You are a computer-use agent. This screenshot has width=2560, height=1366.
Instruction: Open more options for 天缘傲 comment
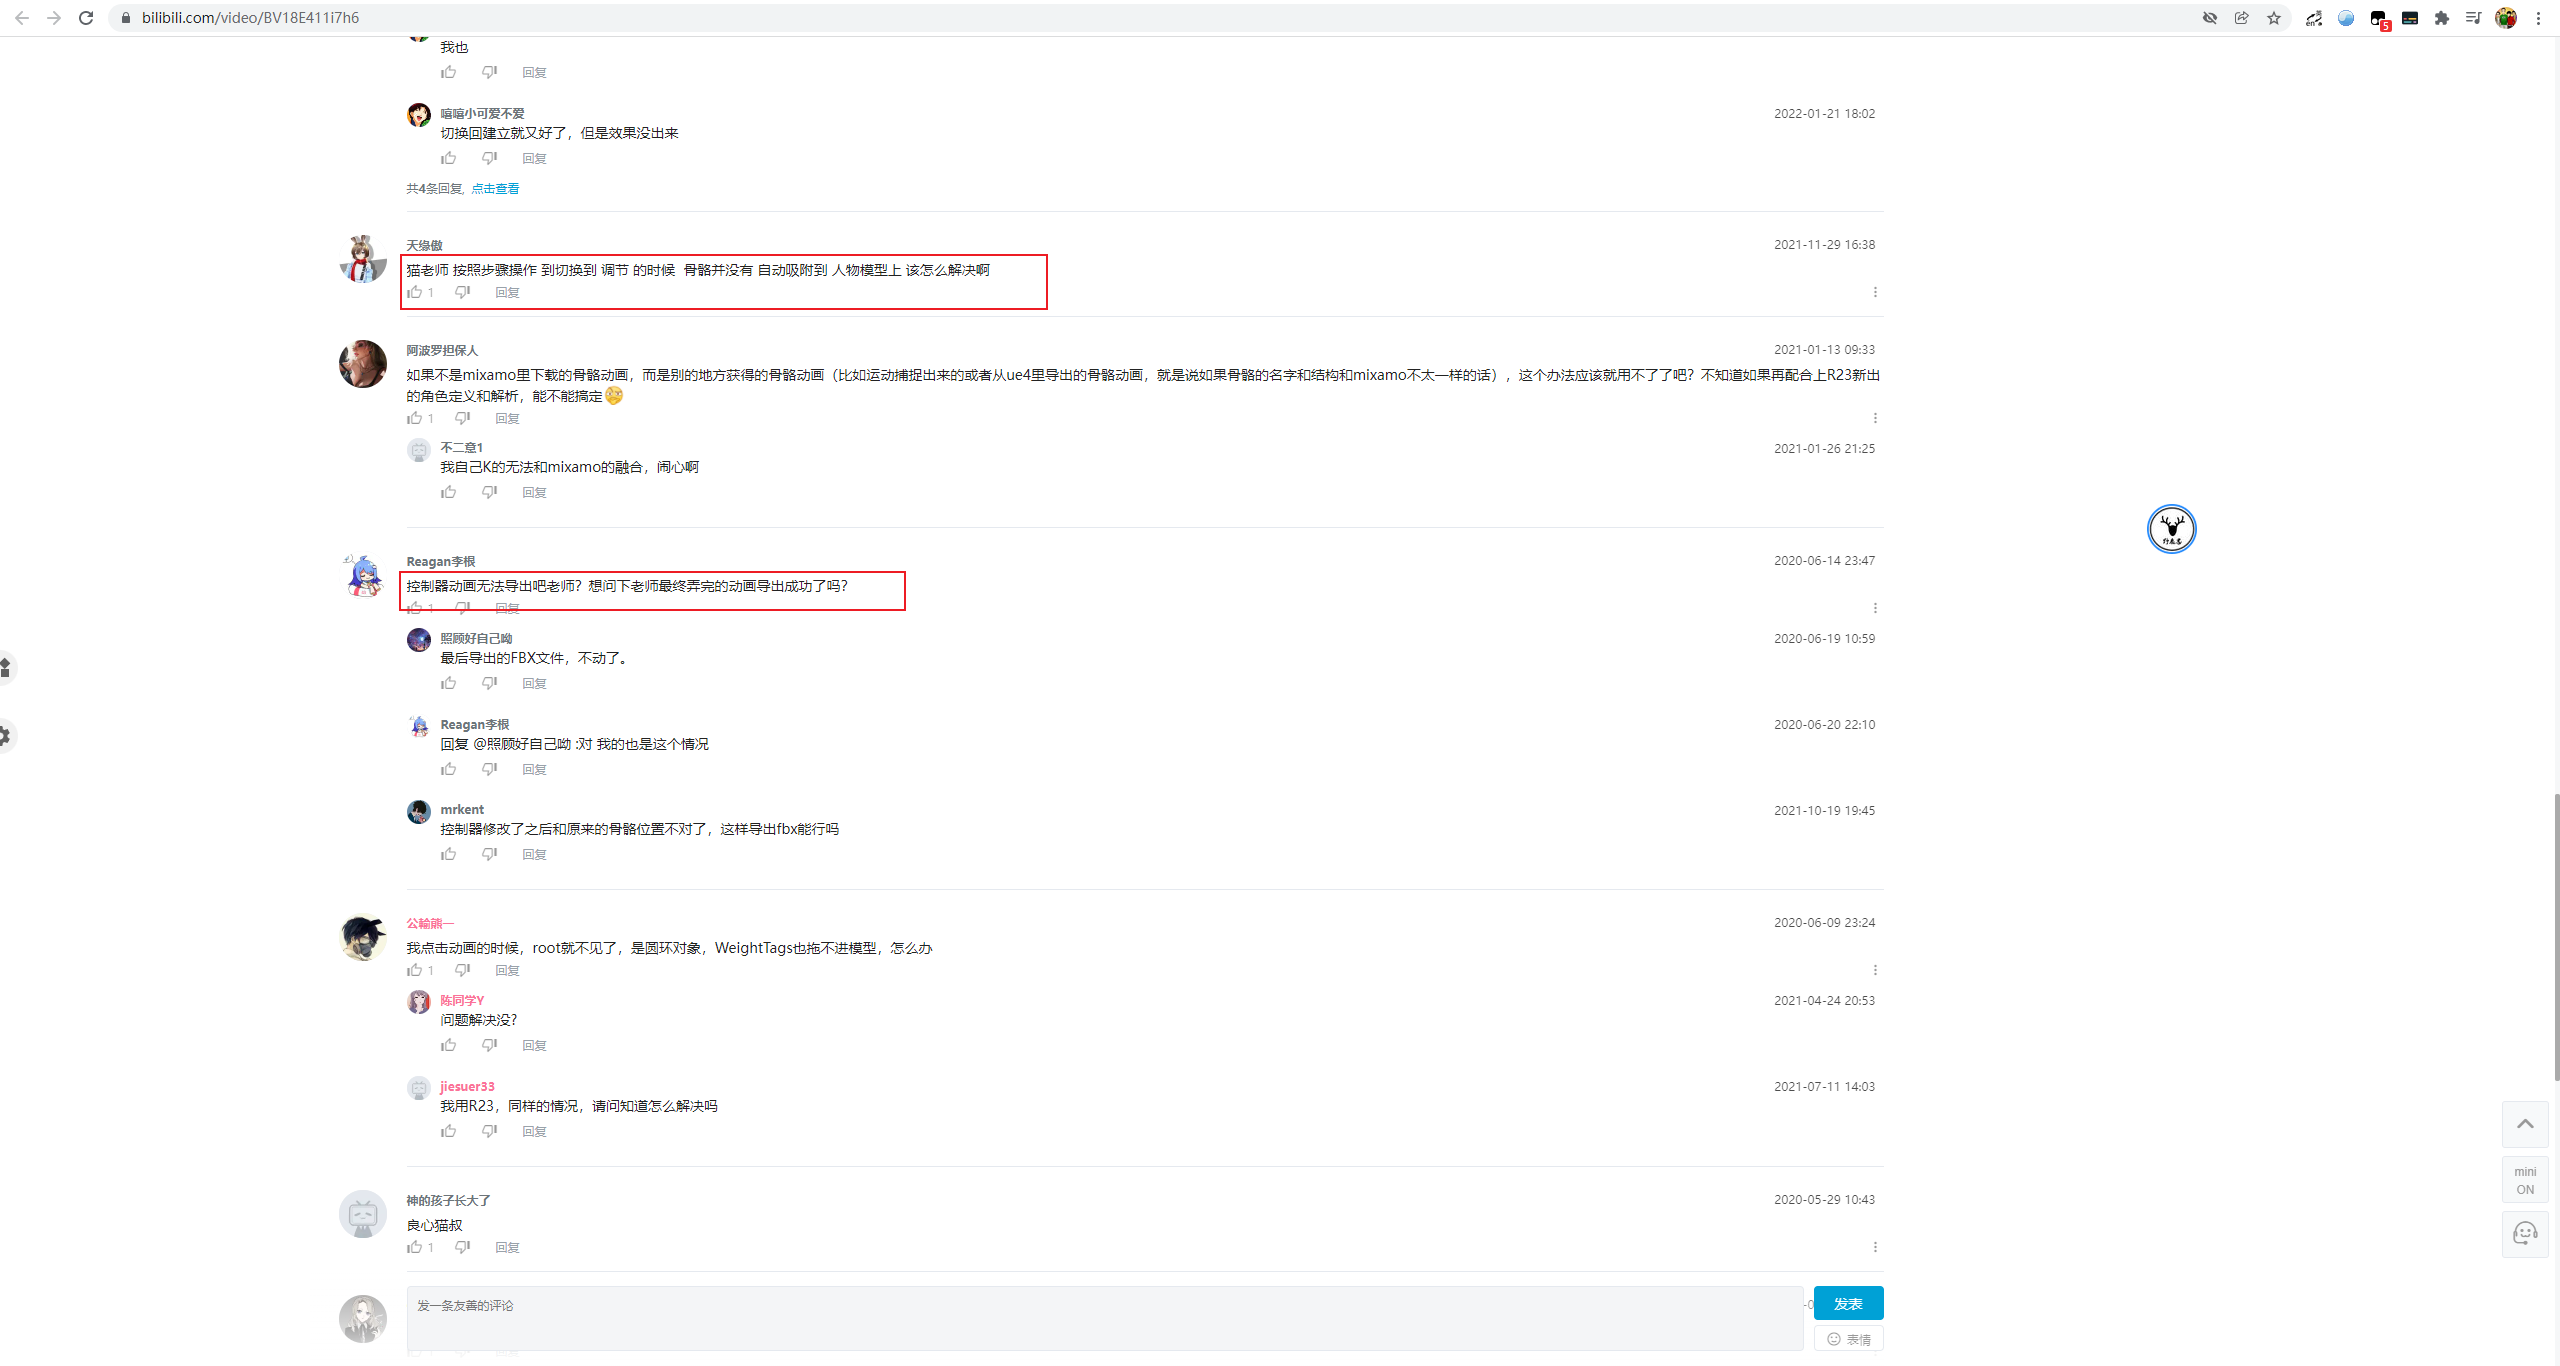[x=1875, y=292]
